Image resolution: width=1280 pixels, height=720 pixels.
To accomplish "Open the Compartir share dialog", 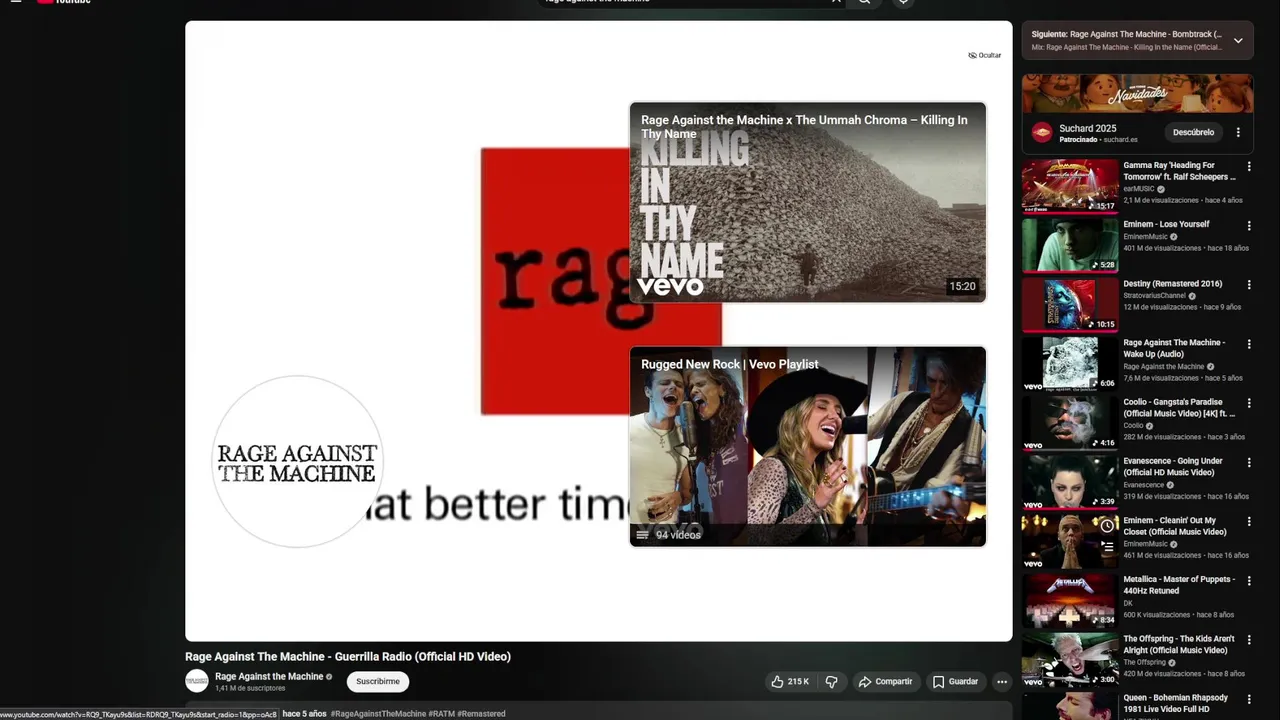I will coord(885,682).
